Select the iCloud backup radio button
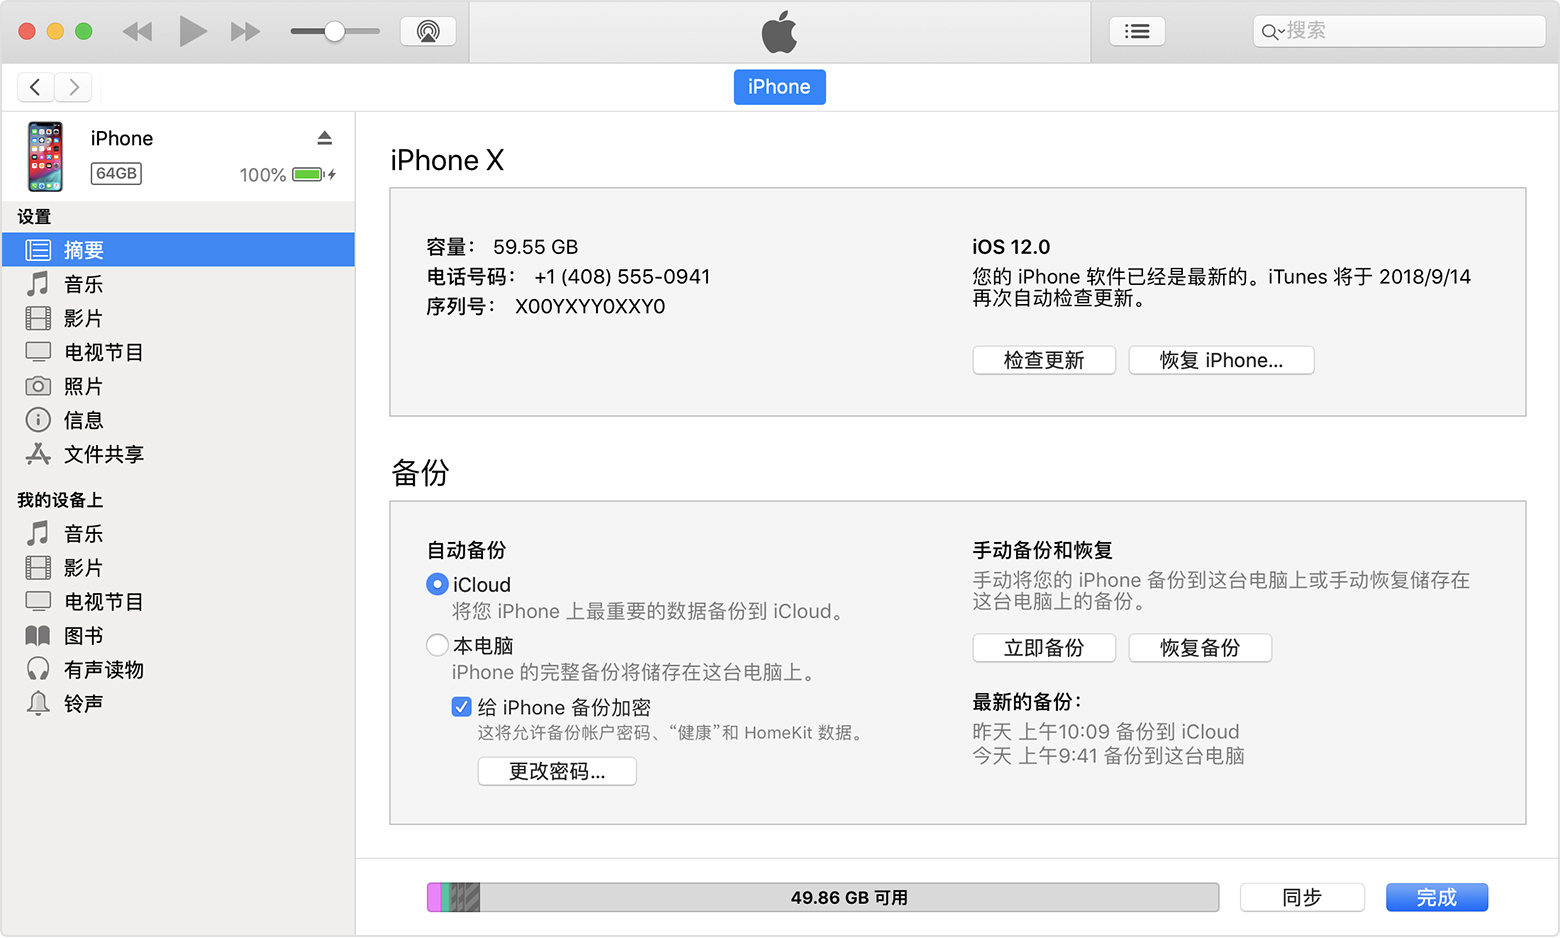This screenshot has width=1560, height=938. 437,584
